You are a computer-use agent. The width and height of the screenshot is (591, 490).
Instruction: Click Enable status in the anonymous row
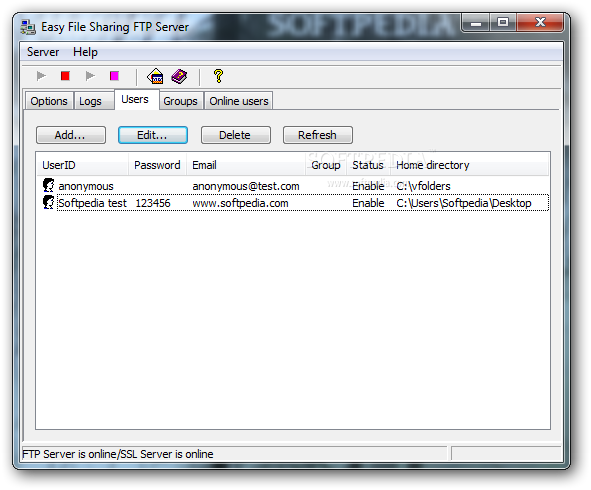pyautogui.click(x=368, y=186)
